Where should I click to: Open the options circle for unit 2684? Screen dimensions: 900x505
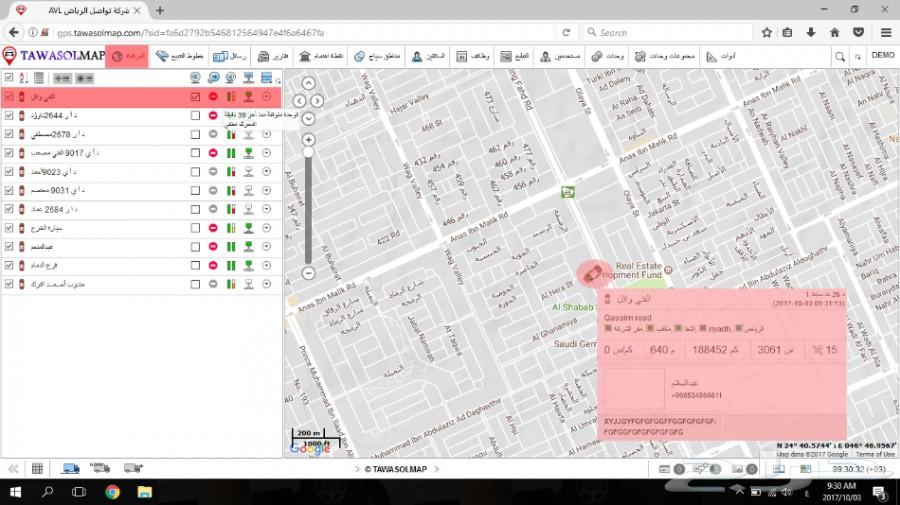pyautogui.click(x=266, y=209)
